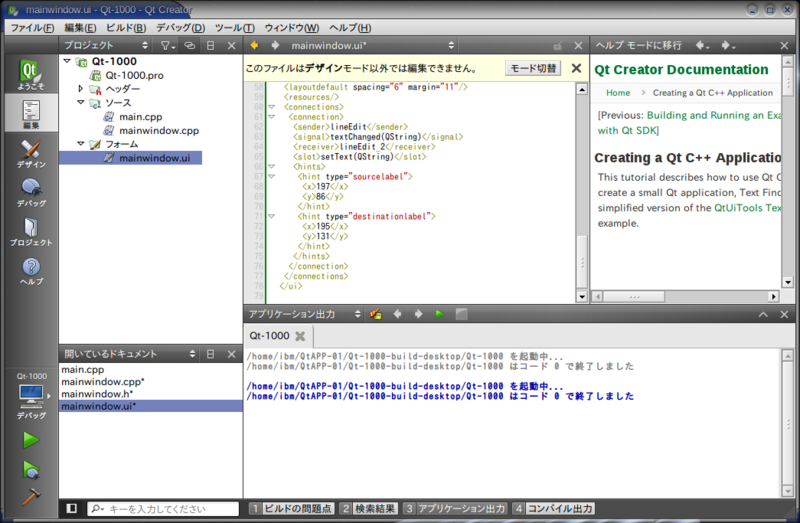Open the ヘルプ menu
Viewport: 800px width, 523px height.
[350, 28]
